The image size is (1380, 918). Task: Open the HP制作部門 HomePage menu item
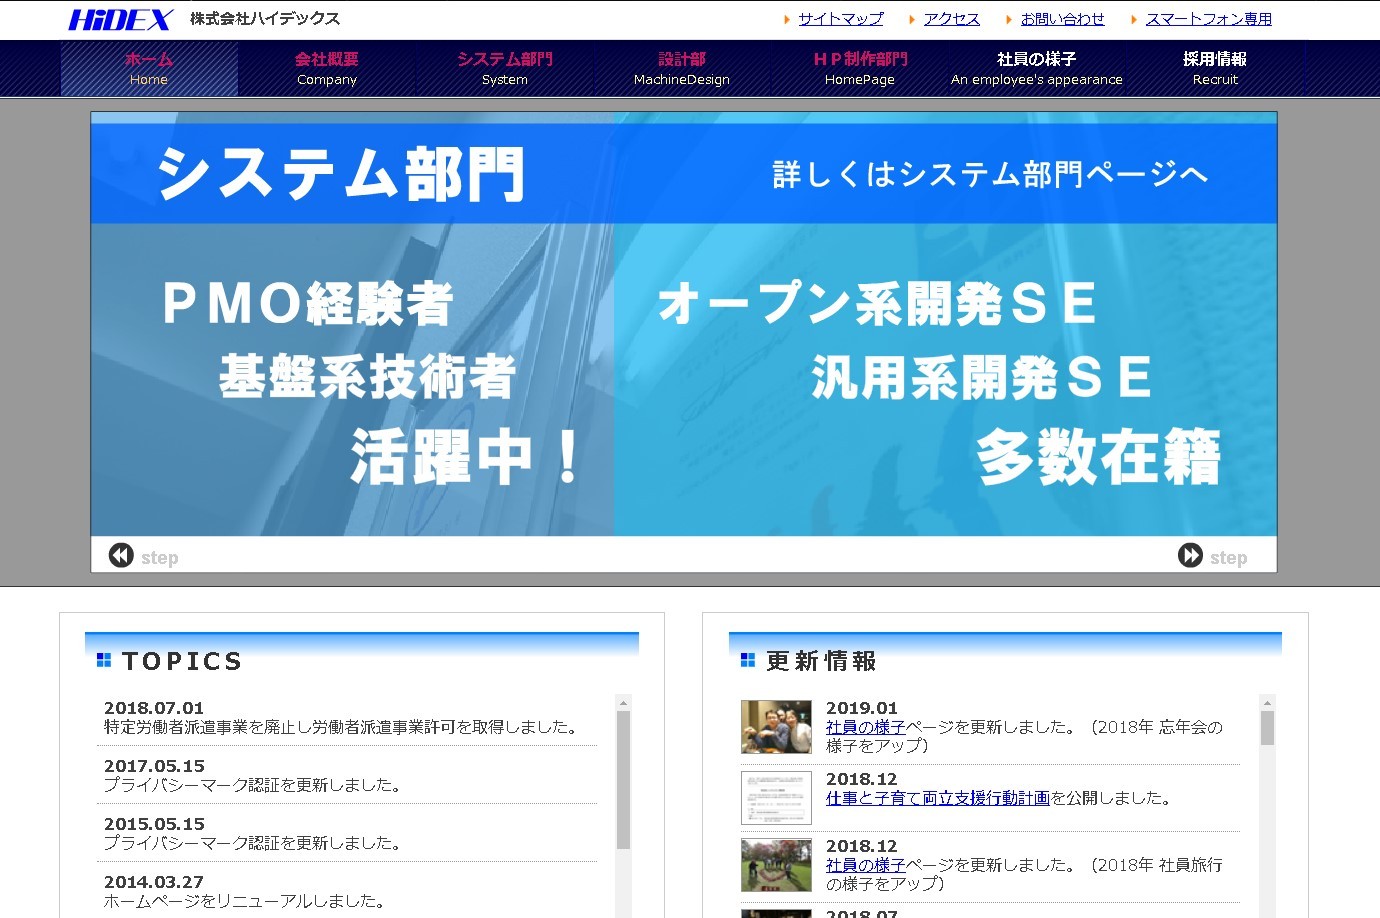[x=860, y=68]
